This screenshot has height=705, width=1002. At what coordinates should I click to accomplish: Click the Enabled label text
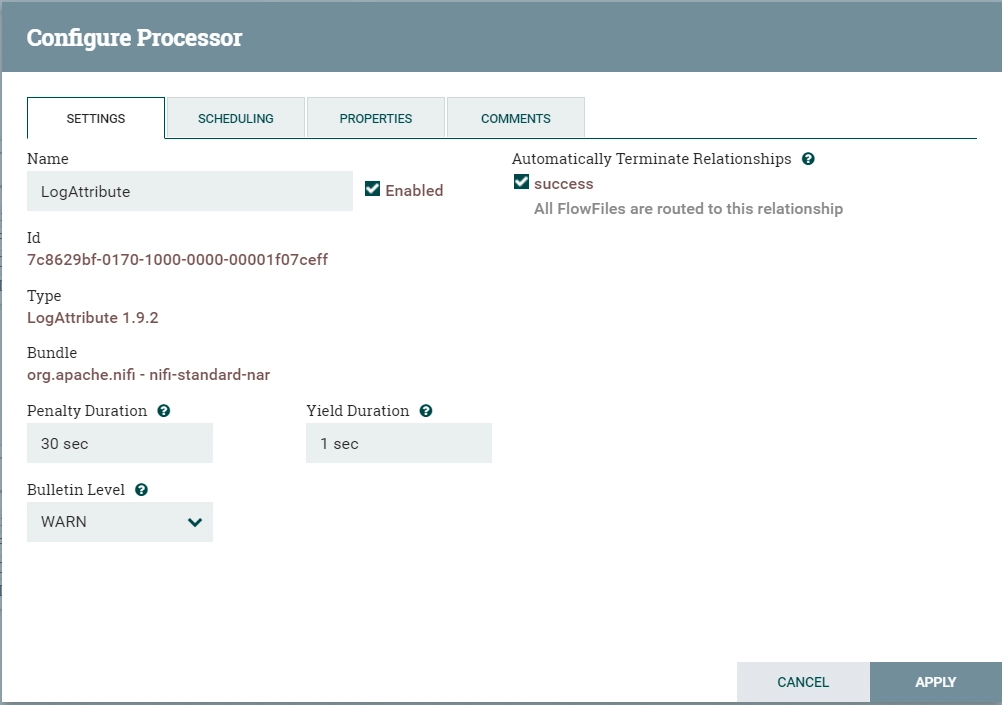414,190
